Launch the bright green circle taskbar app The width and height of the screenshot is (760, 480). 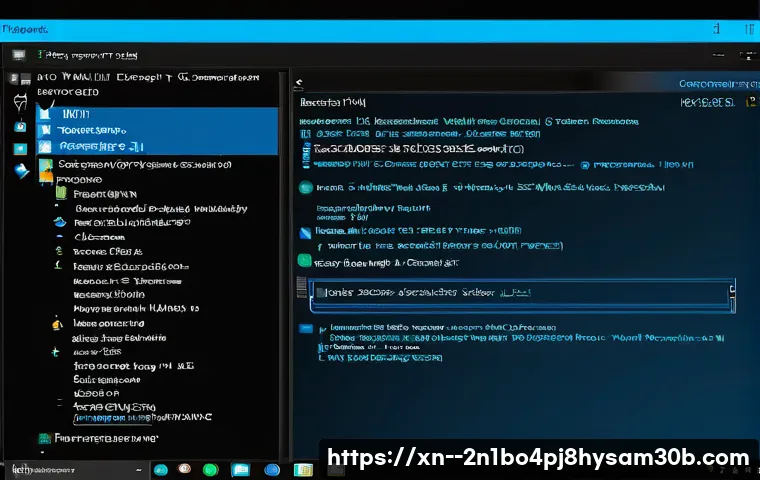click(x=210, y=469)
